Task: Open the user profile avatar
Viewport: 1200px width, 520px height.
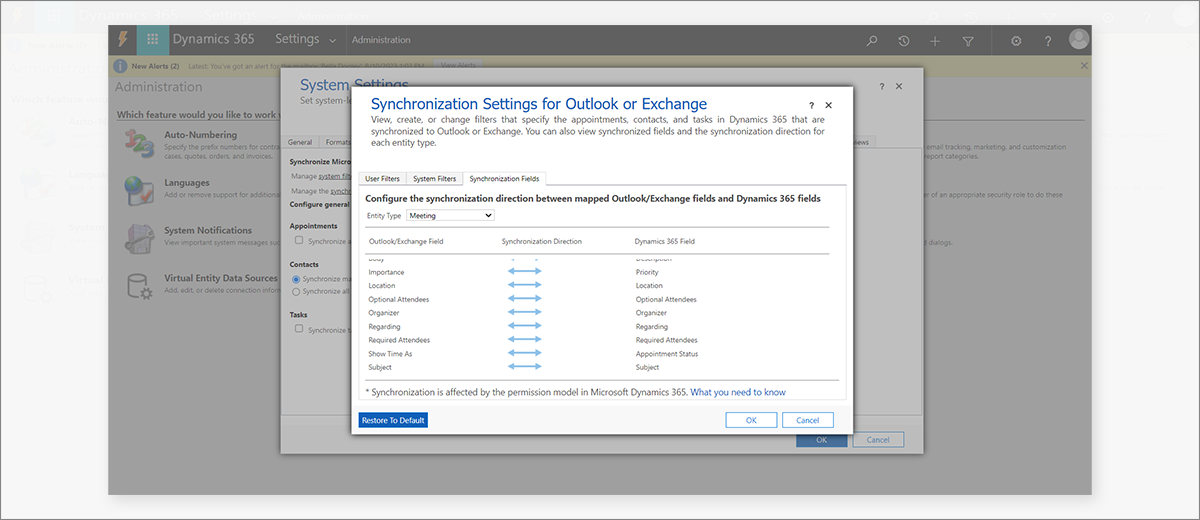Action: click(x=1079, y=39)
